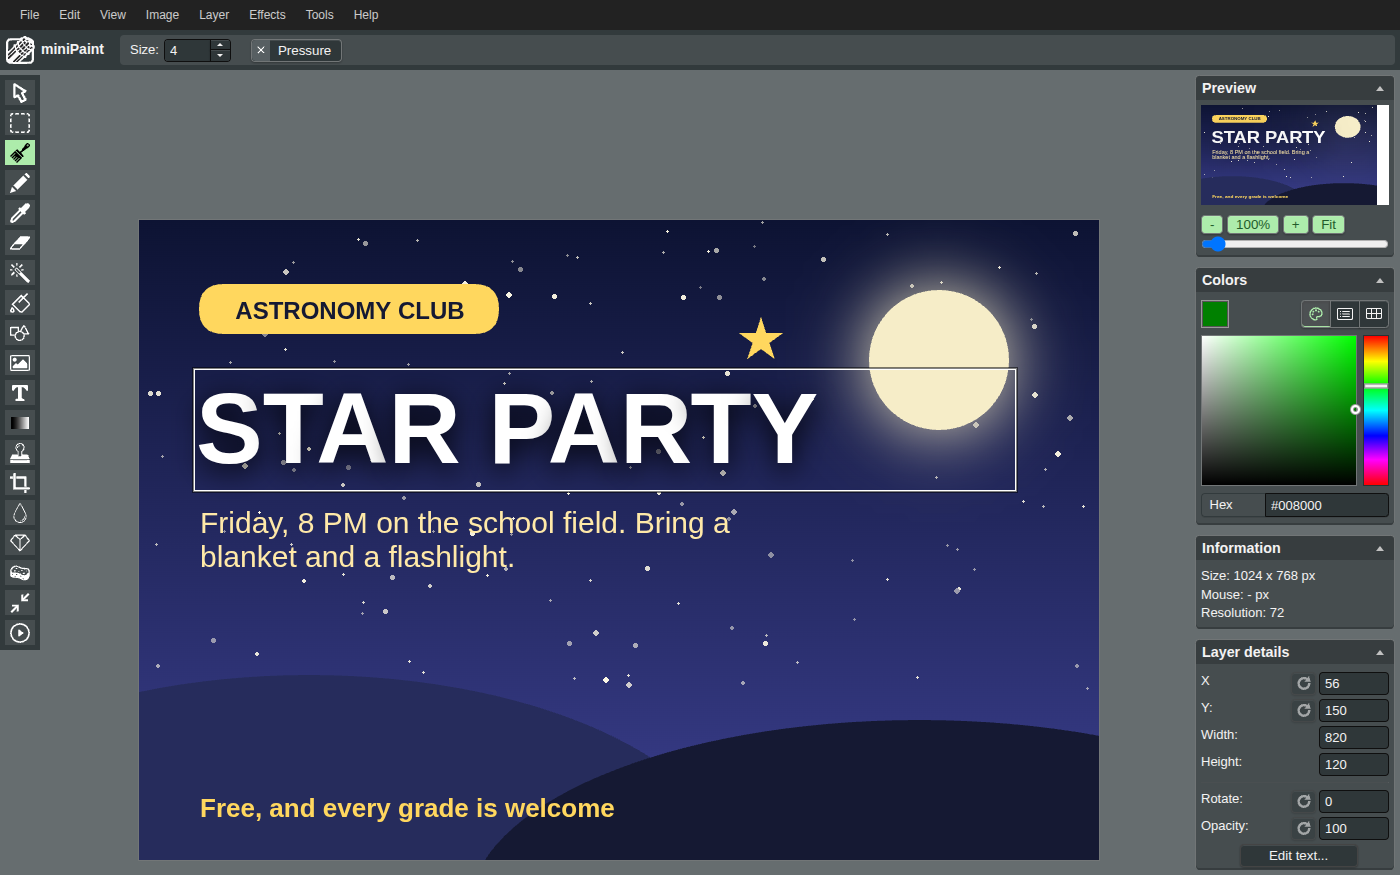Collapse the Colors panel
Screen dimensions: 1400x875
tap(1380, 281)
